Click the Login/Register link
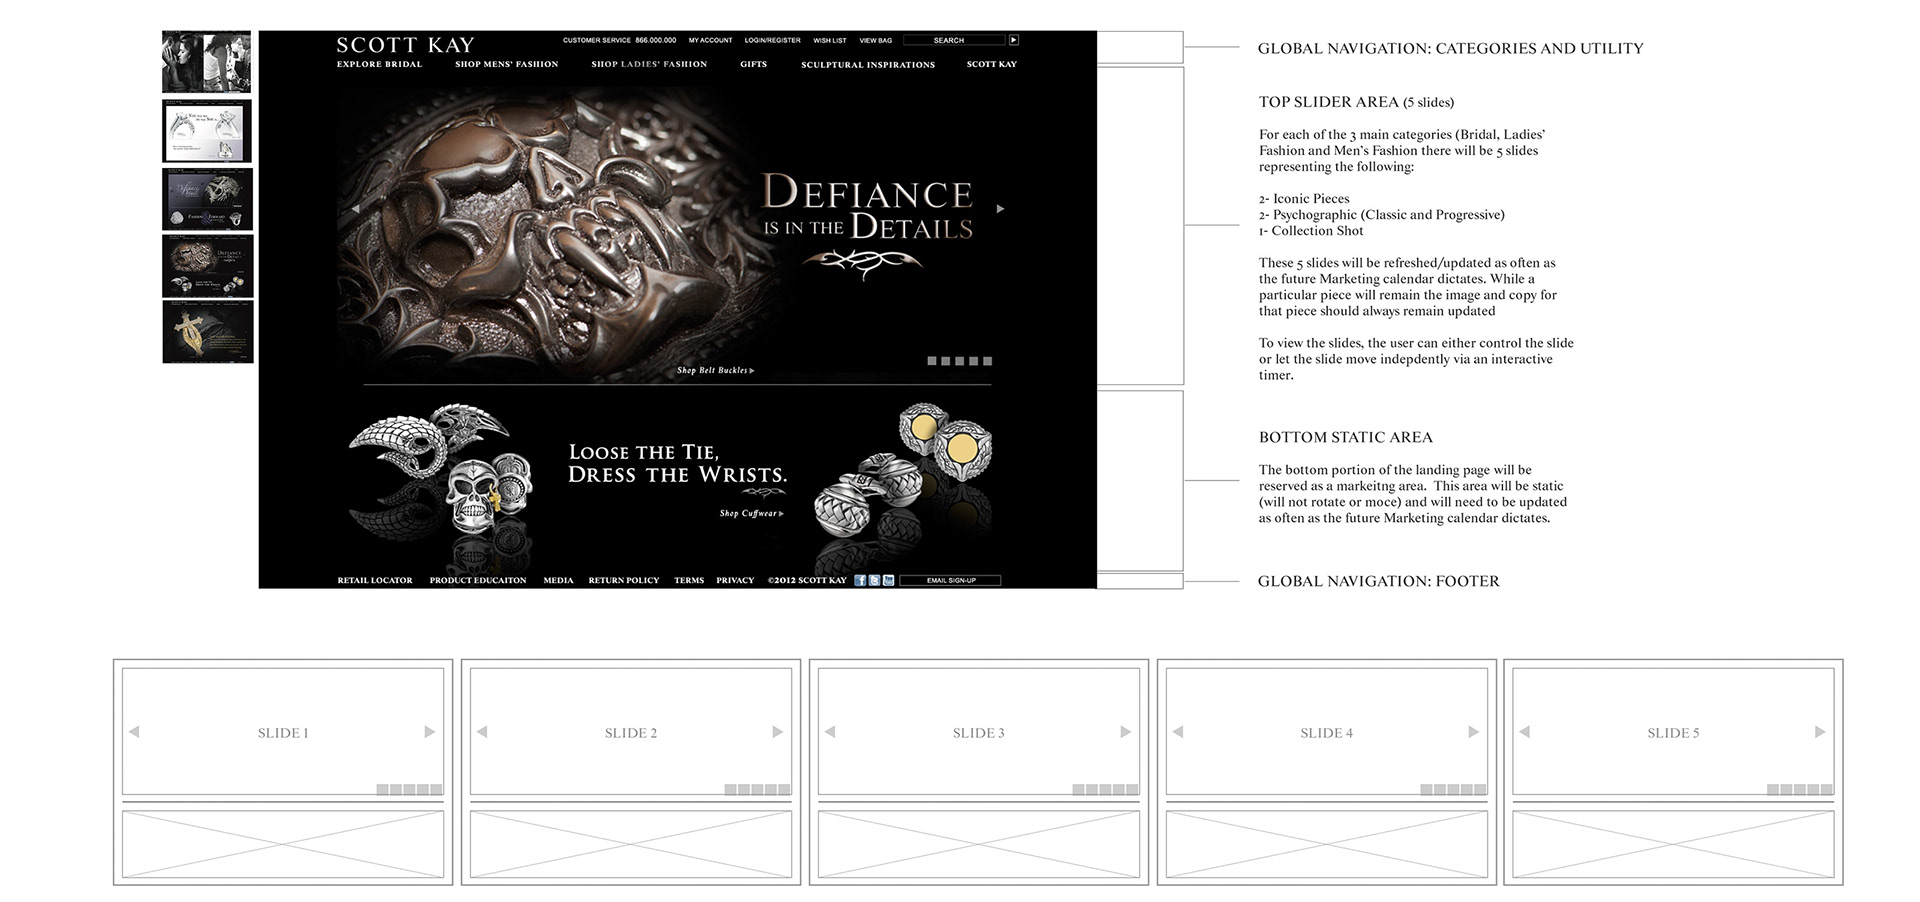The height and width of the screenshot is (902, 1920). pos(772,41)
